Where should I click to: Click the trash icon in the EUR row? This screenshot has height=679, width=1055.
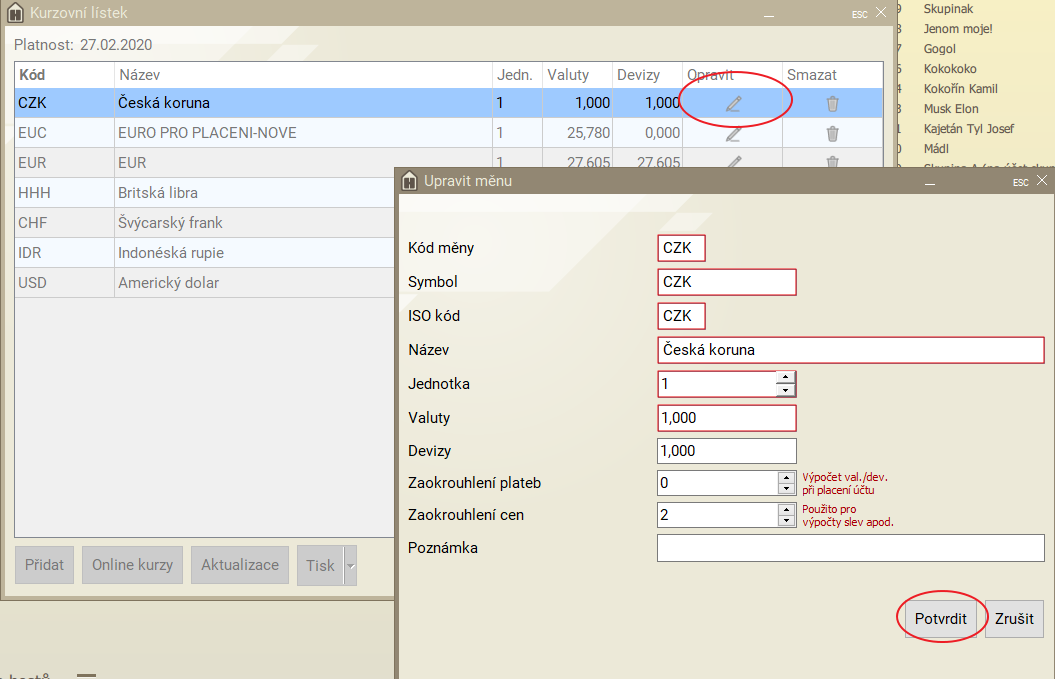[x=832, y=161]
